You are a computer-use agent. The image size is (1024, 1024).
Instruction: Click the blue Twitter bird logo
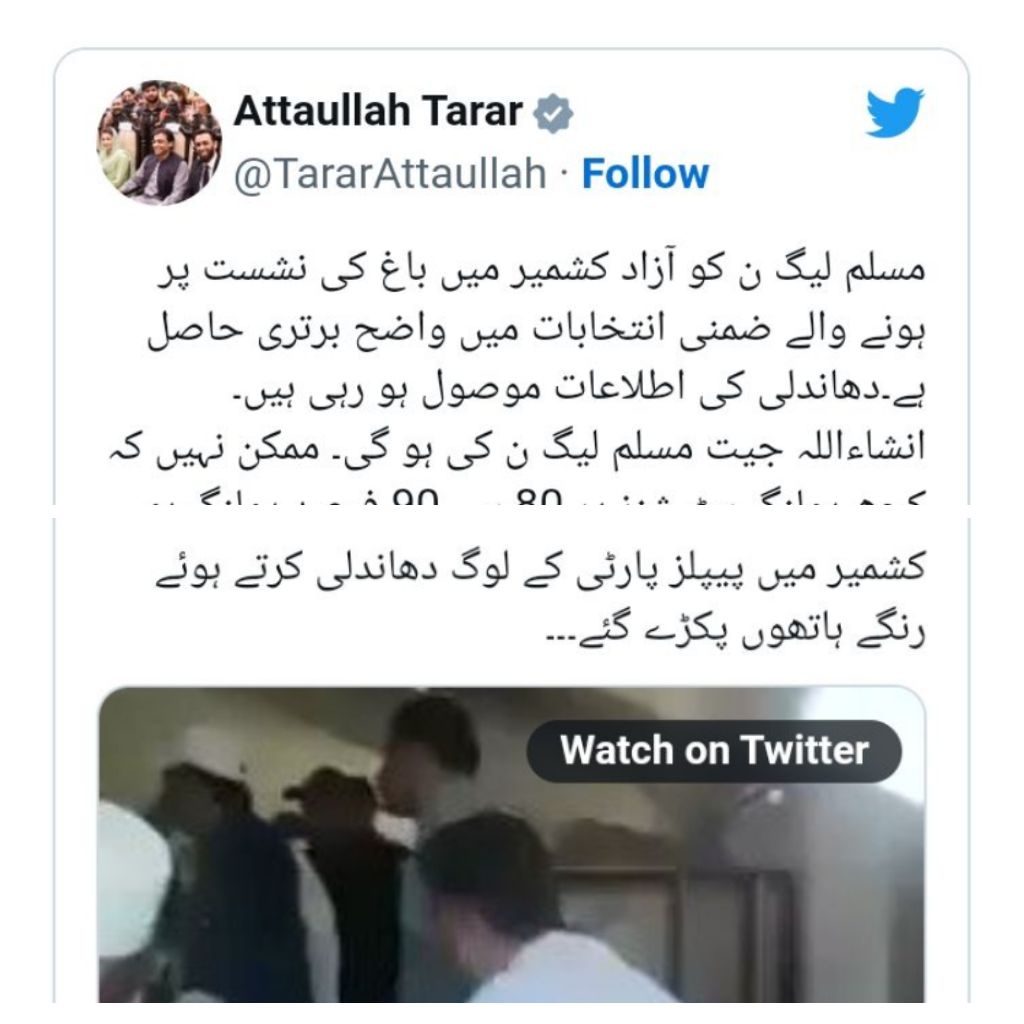[895, 112]
